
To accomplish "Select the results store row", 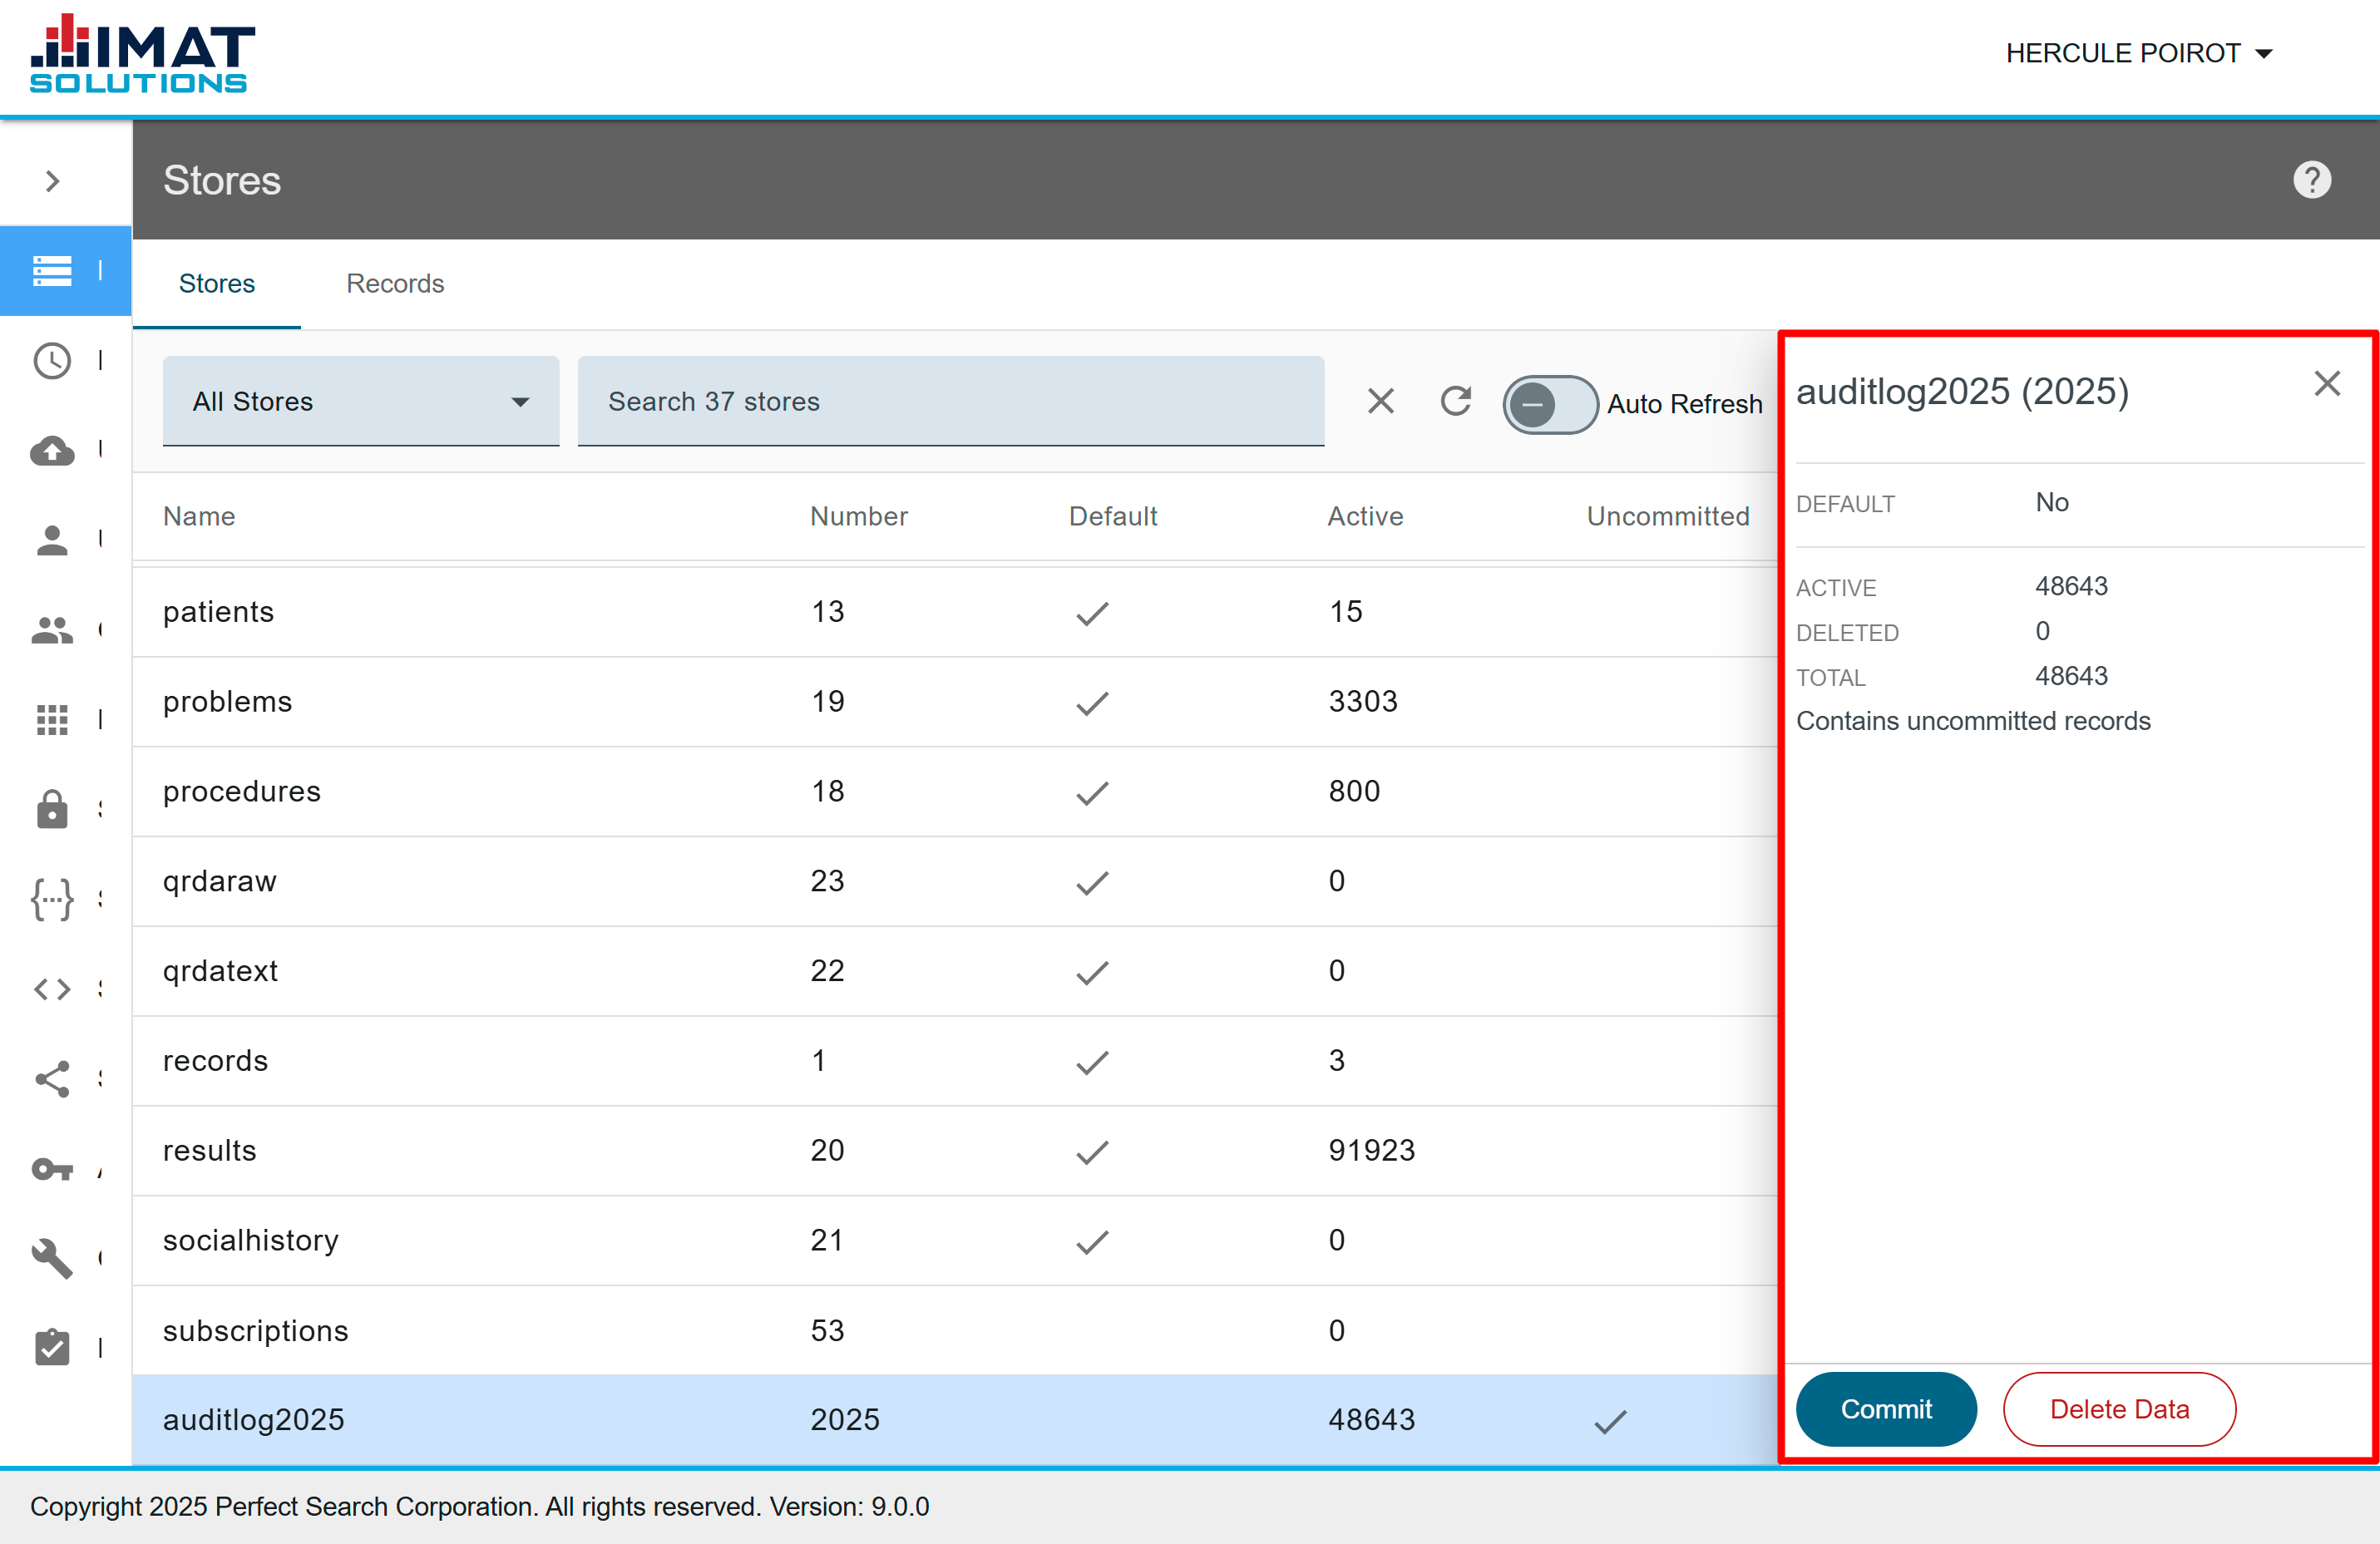I will coord(954,1151).
